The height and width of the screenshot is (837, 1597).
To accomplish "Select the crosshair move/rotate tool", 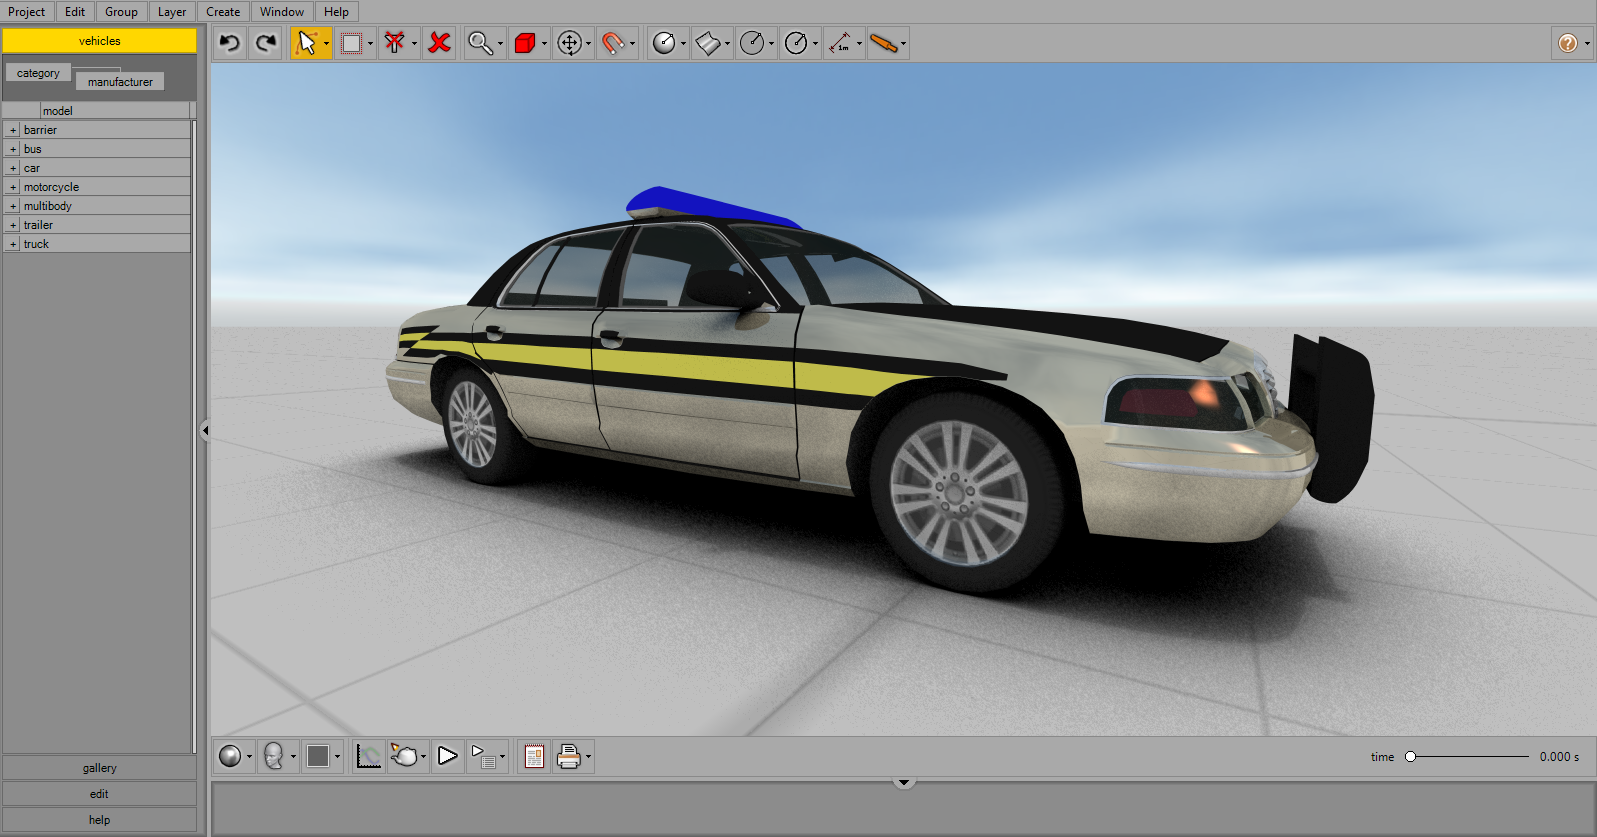I will (569, 43).
